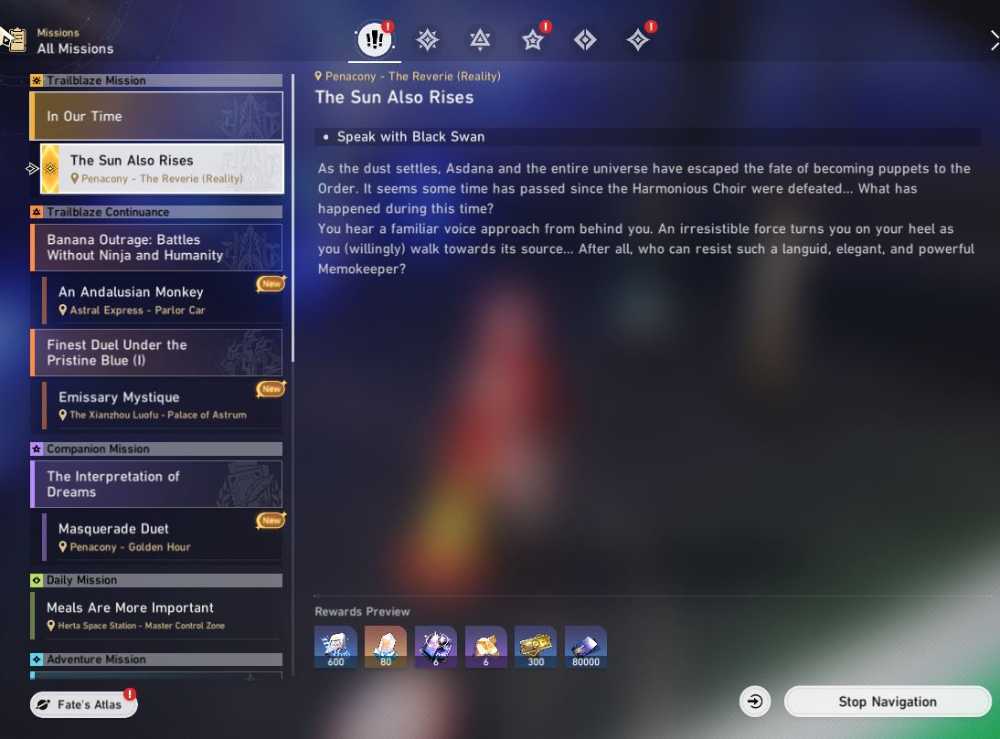Click the mission list scrollbar
1000x739 pixels.
click(293, 218)
